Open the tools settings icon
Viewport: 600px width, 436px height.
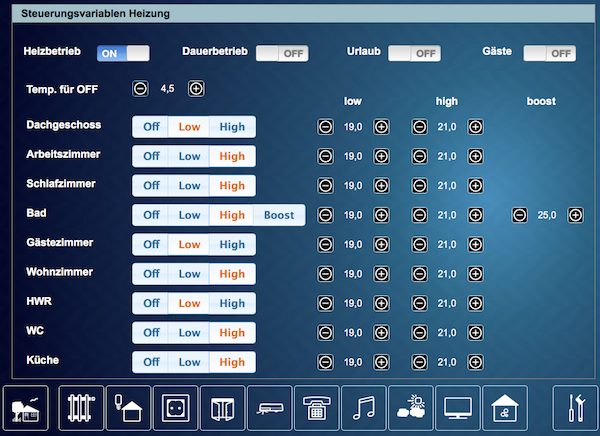click(576, 408)
